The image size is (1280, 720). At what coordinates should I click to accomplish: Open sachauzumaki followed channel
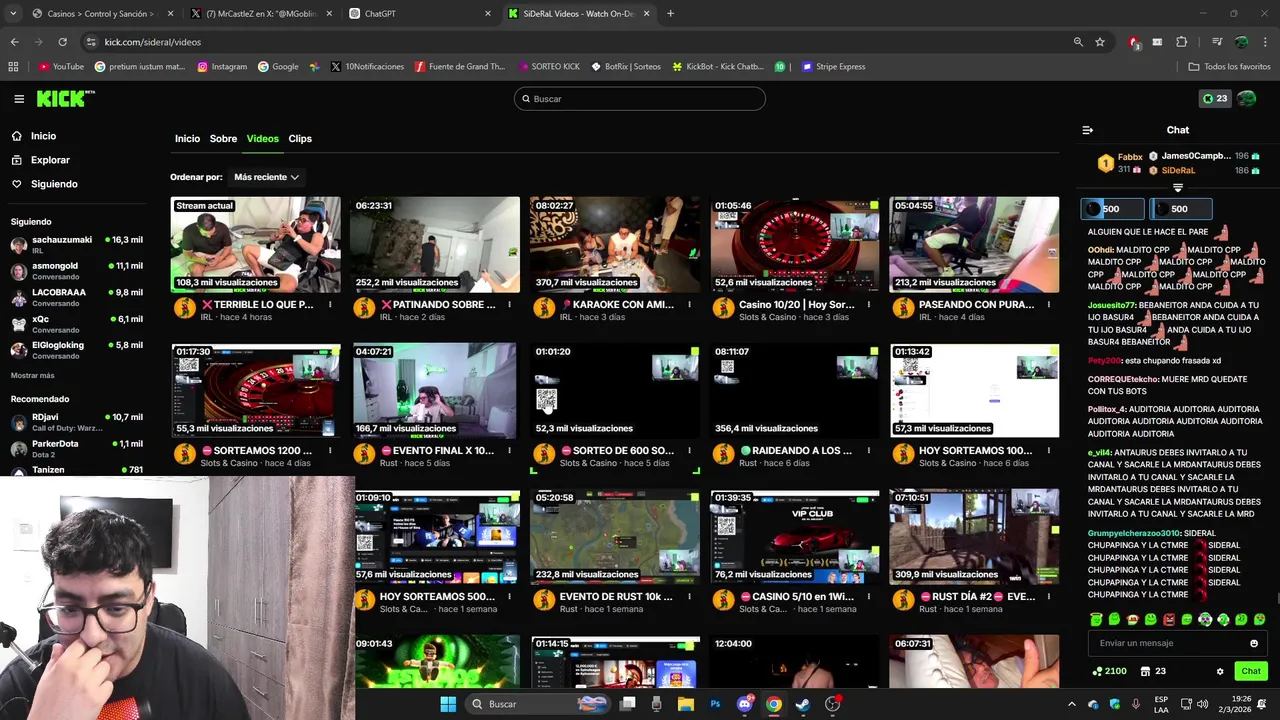coord(77,244)
